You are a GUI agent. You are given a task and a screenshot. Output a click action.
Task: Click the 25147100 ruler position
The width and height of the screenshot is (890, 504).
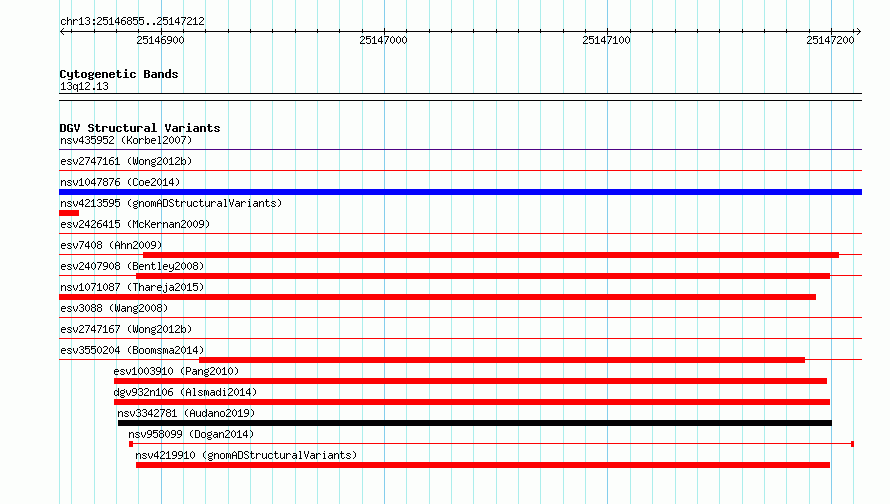607,40
